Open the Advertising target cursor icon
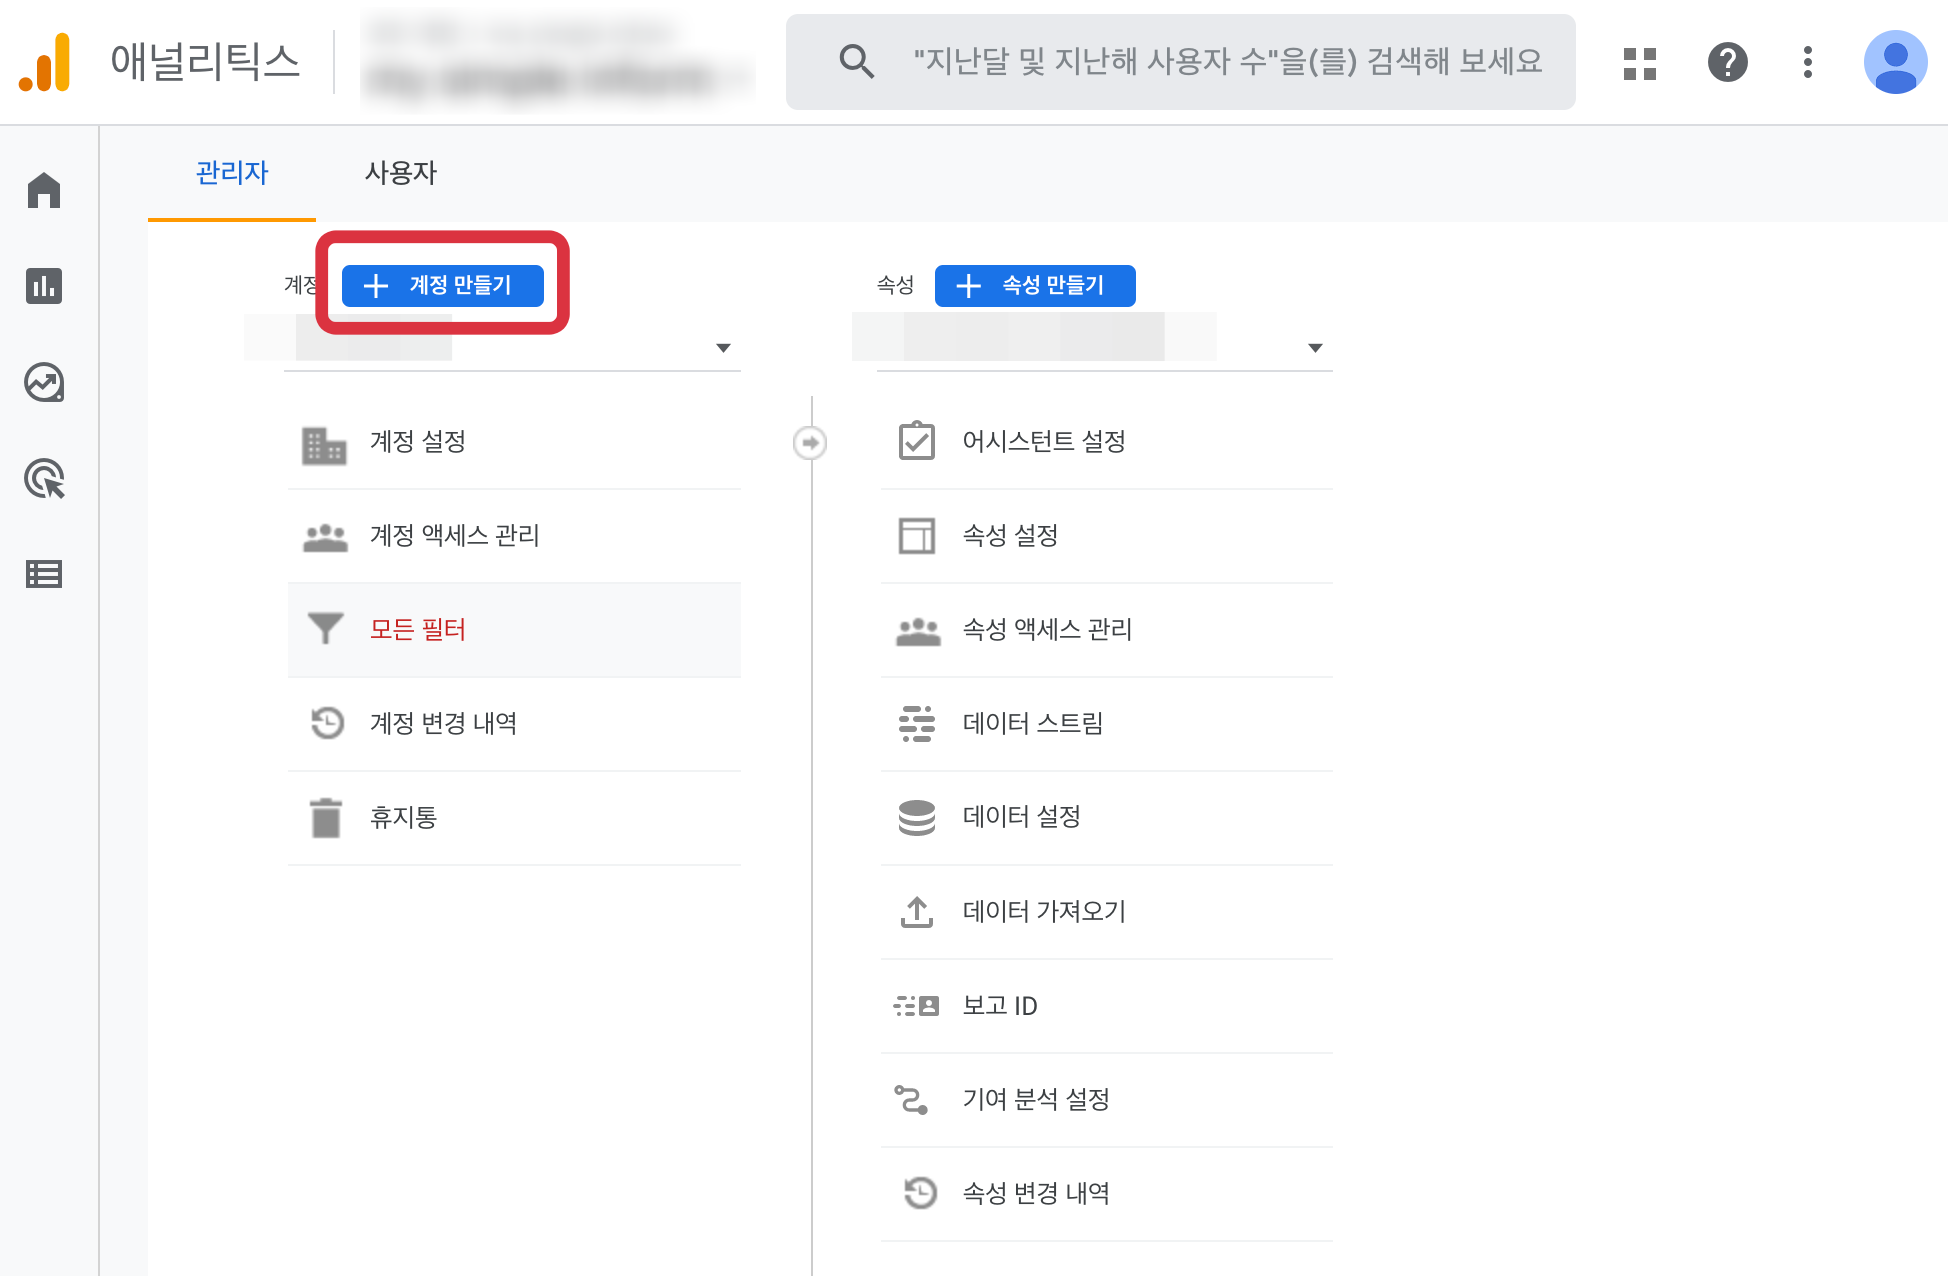This screenshot has width=1948, height=1276. pos(44,479)
